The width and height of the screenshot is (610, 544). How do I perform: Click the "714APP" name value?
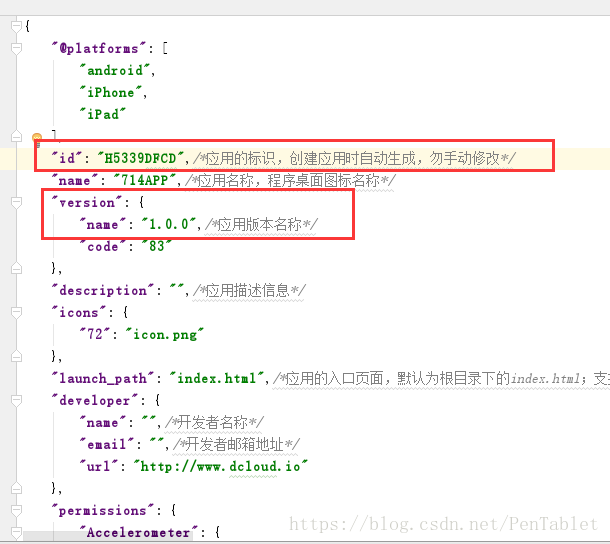[x=144, y=180]
